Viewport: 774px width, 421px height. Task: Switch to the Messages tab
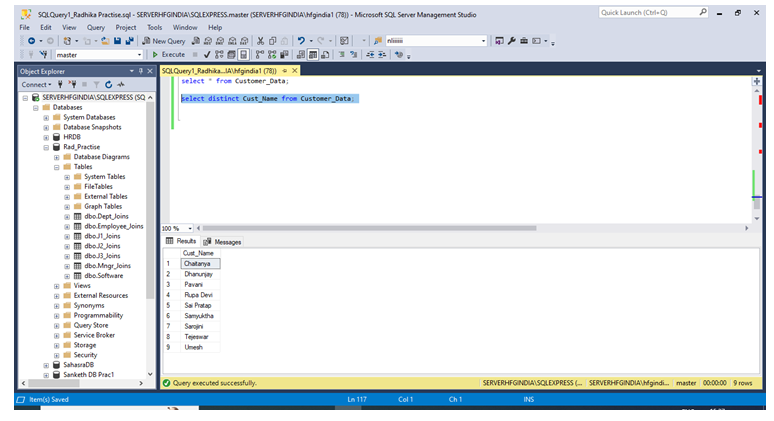tap(222, 241)
